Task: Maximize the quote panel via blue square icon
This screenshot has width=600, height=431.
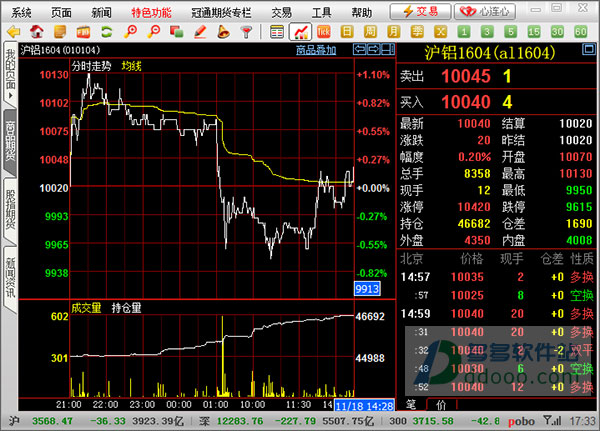Action: coord(589,49)
